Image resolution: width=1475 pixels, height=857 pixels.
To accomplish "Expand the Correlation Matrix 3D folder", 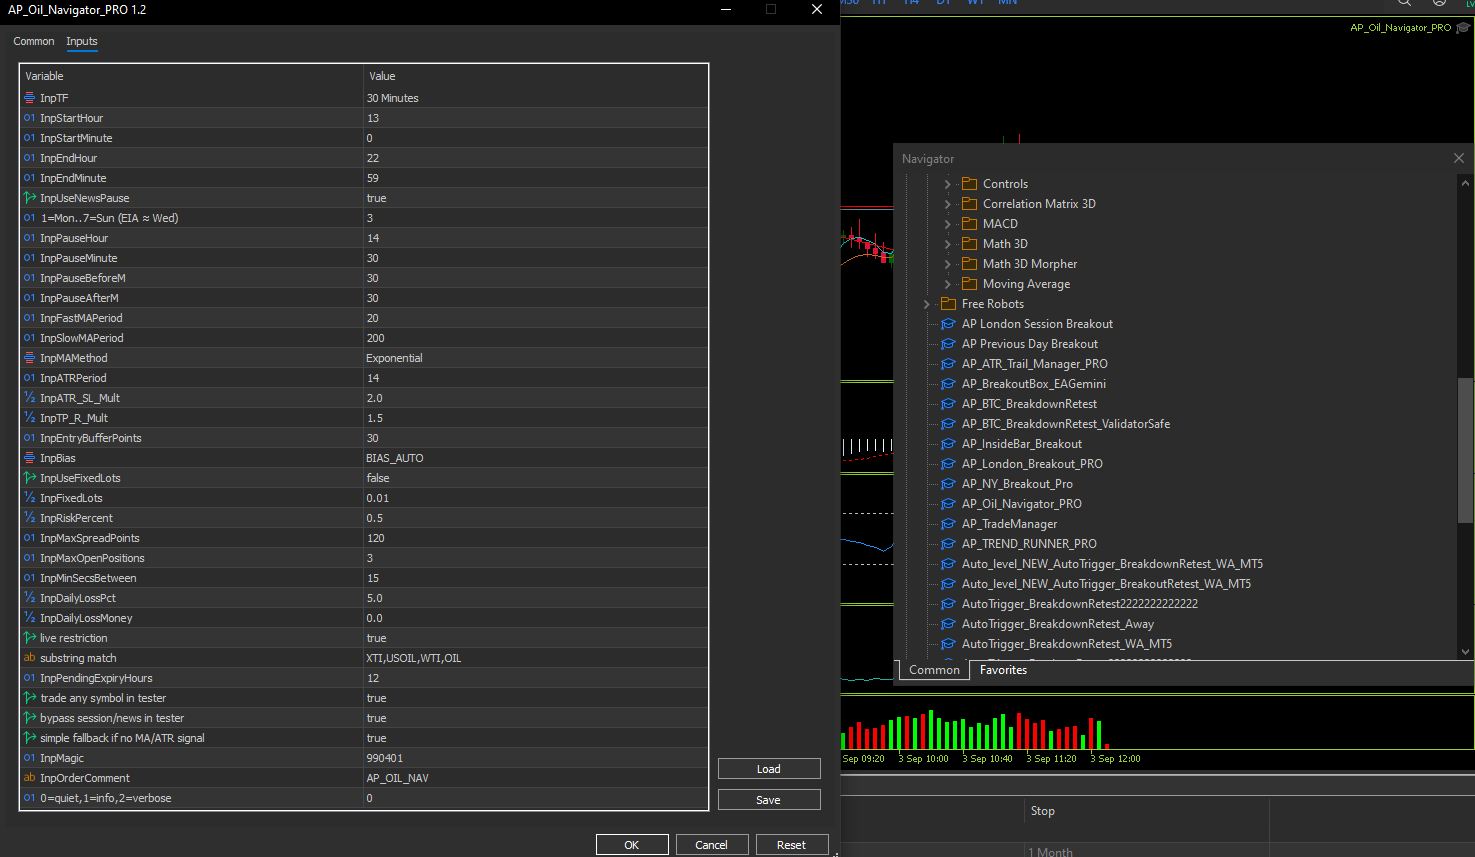I will click(x=947, y=204).
